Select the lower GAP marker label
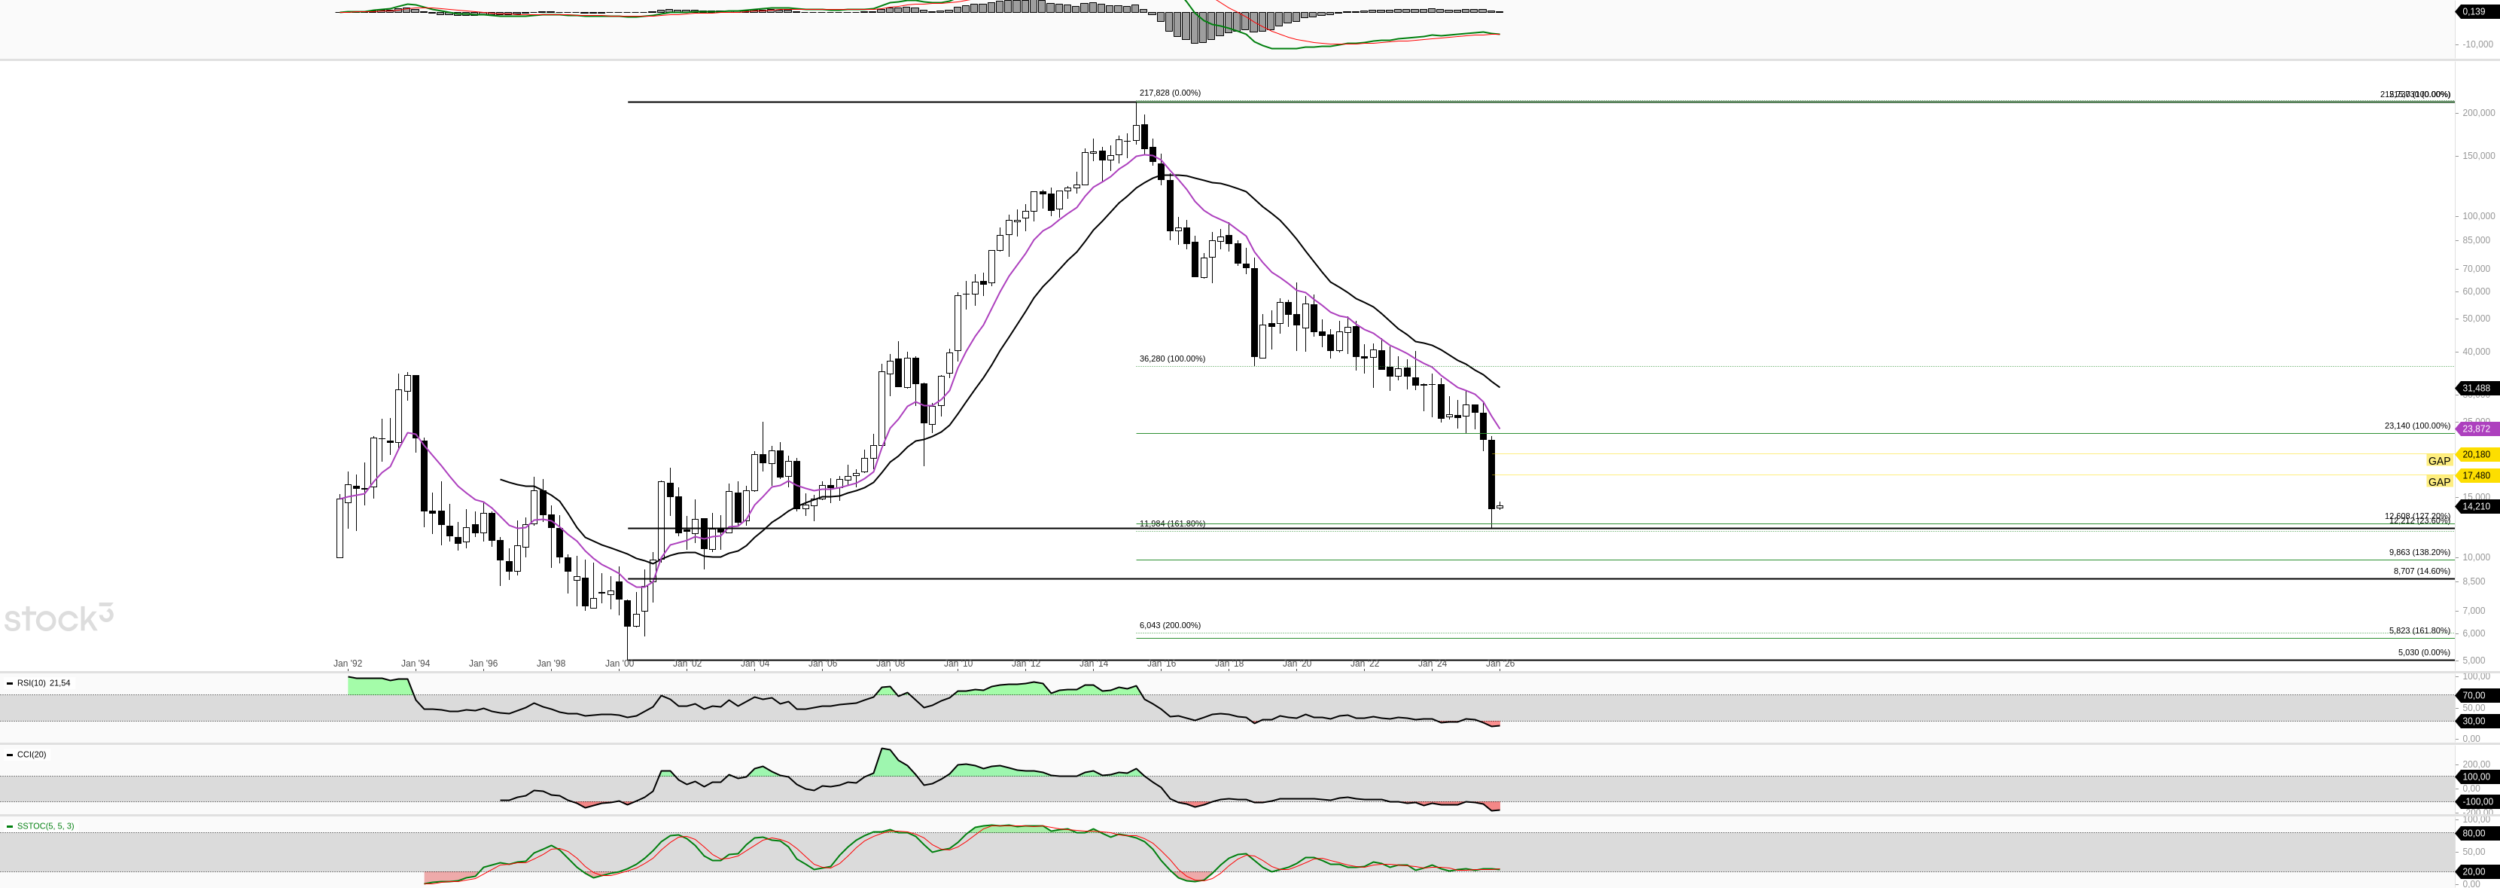Image resolution: width=2500 pixels, height=888 pixels. point(2439,482)
